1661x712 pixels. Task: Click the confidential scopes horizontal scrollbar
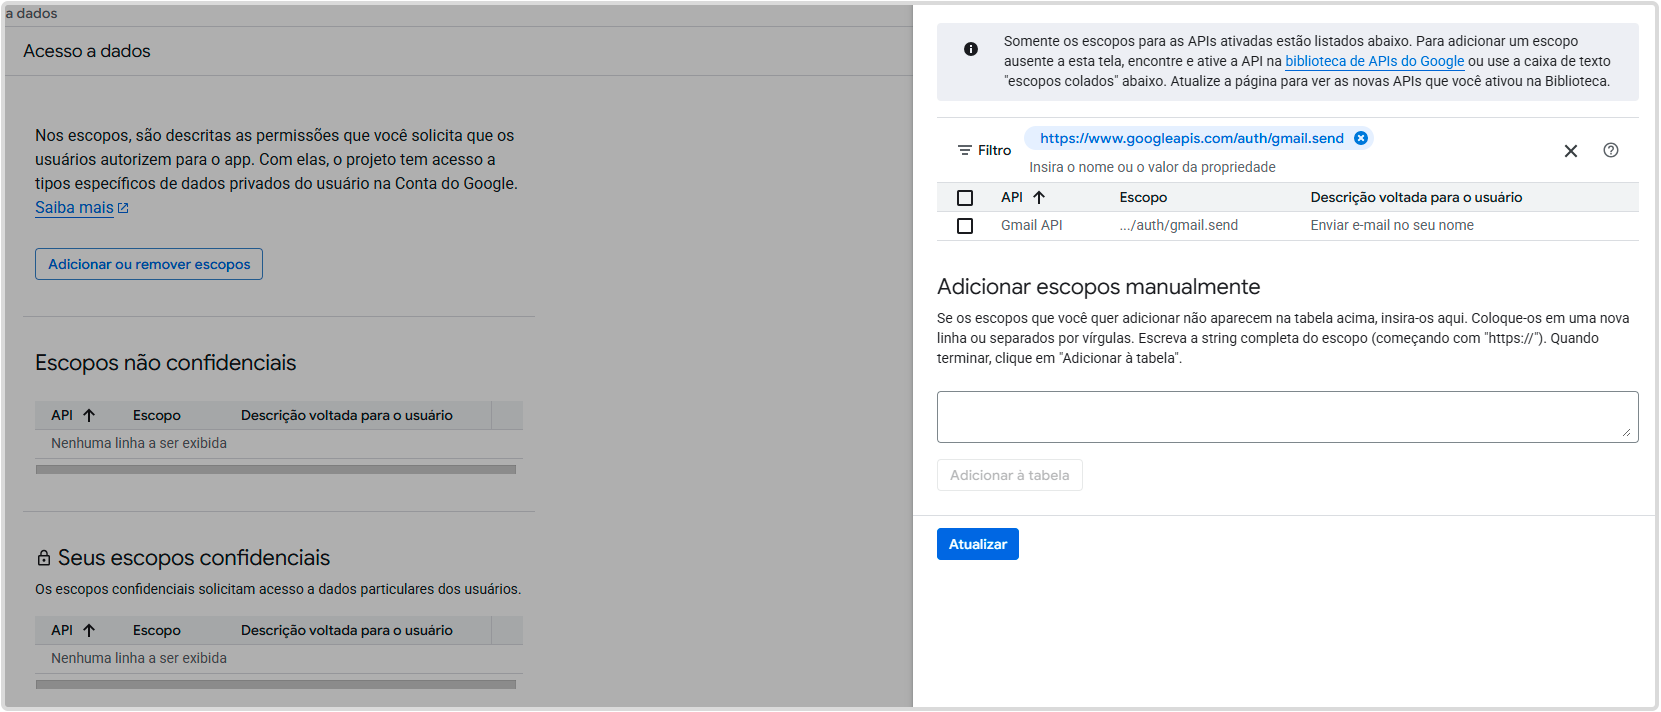[x=276, y=684]
